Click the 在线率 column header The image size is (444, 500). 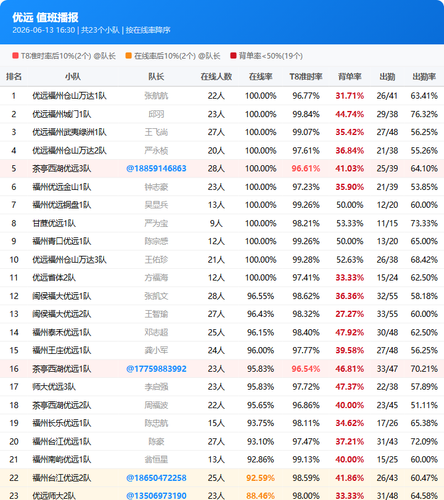[261, 77]
